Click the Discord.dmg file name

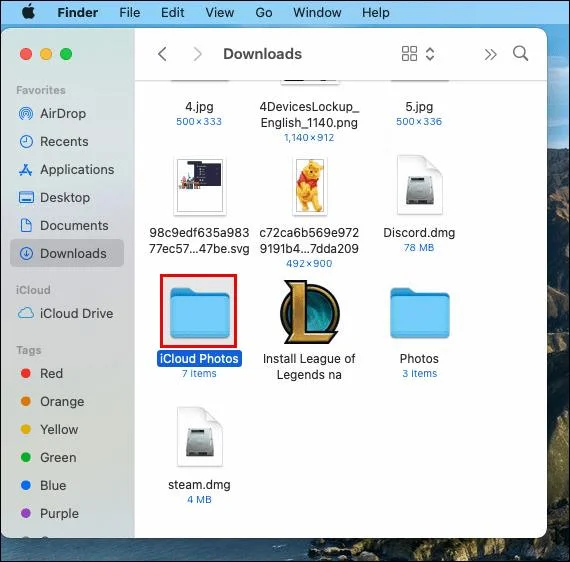(x=419, y=233)
